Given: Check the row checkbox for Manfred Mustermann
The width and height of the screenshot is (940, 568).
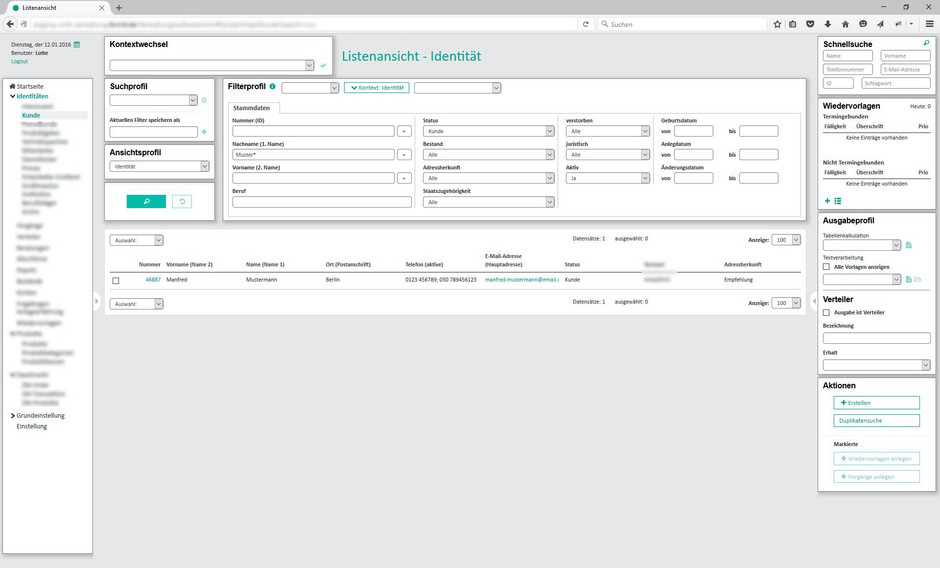Looking at the screenshot, I should [116, 280].
